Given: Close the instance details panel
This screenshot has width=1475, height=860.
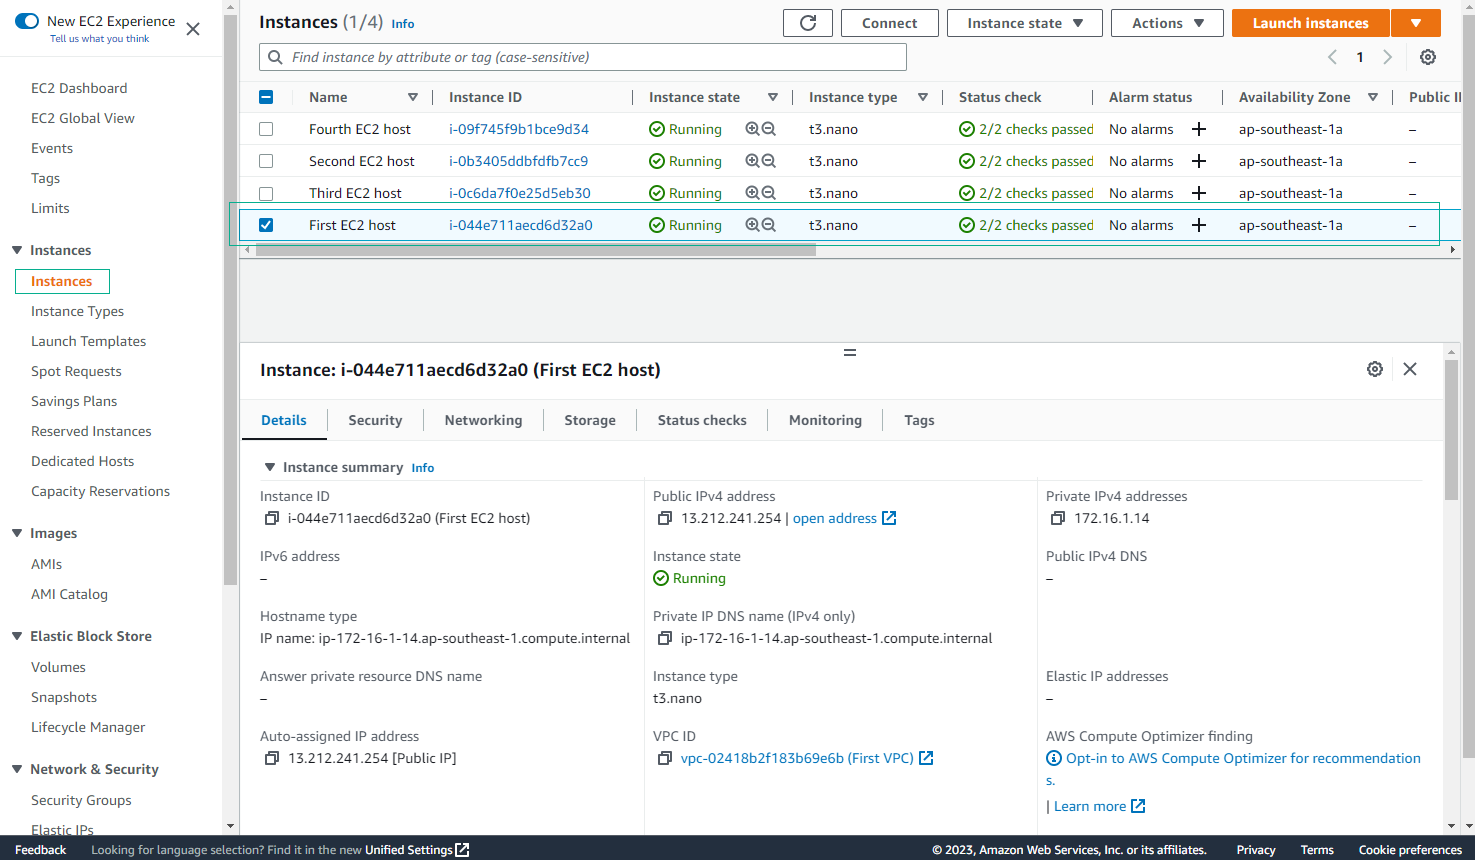Looking at the screenshot, I should coord(1410,369).
